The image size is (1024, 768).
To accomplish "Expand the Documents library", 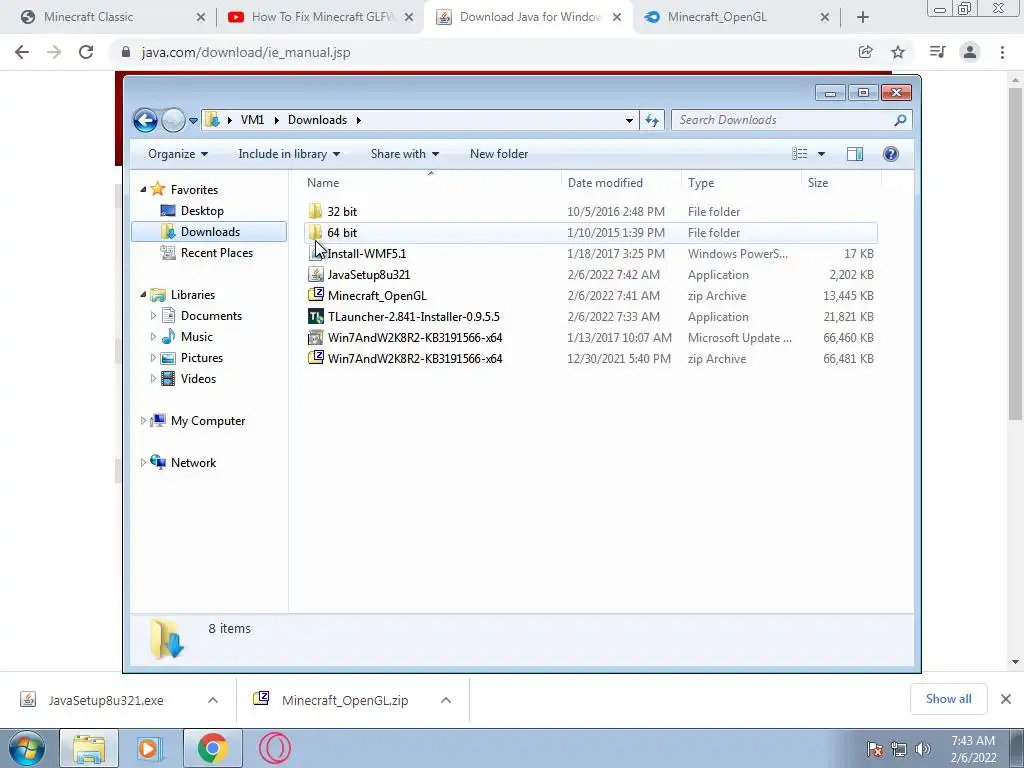I will tap(153, 315).
